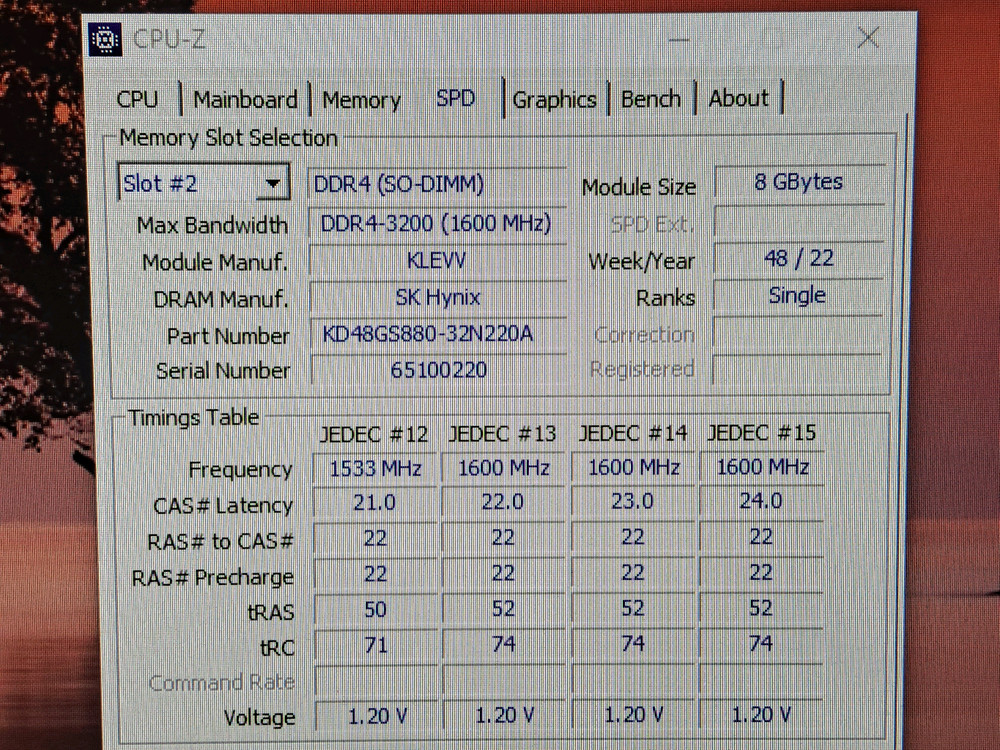1000x750 pixels.
Task: Switch to the Memory tab
Action: tap(360, 100)
